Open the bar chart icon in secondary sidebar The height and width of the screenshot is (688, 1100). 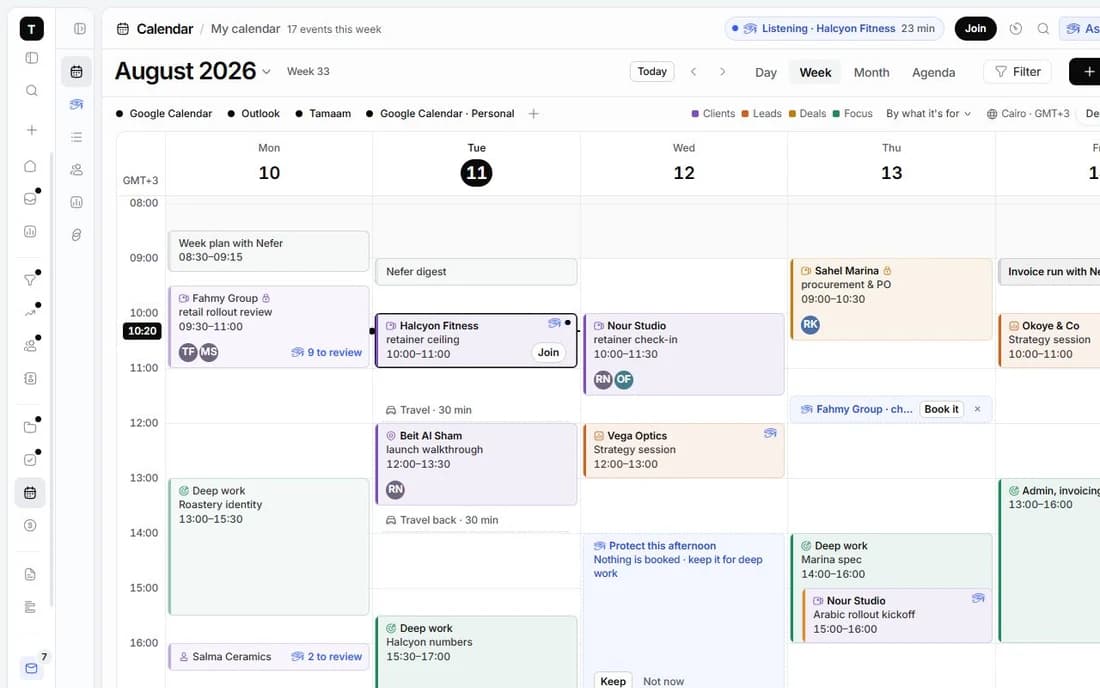point(76,202)
